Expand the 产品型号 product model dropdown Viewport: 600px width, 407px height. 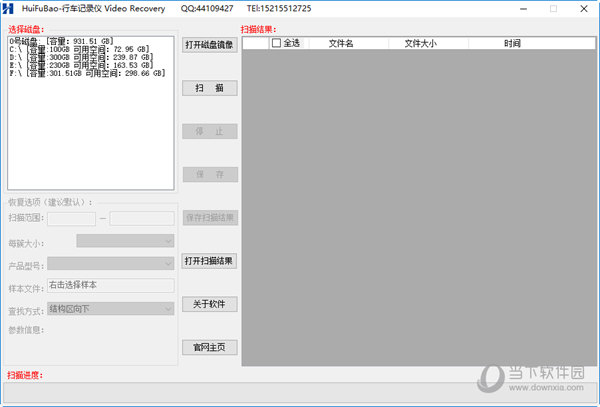(x=111, y=264)
